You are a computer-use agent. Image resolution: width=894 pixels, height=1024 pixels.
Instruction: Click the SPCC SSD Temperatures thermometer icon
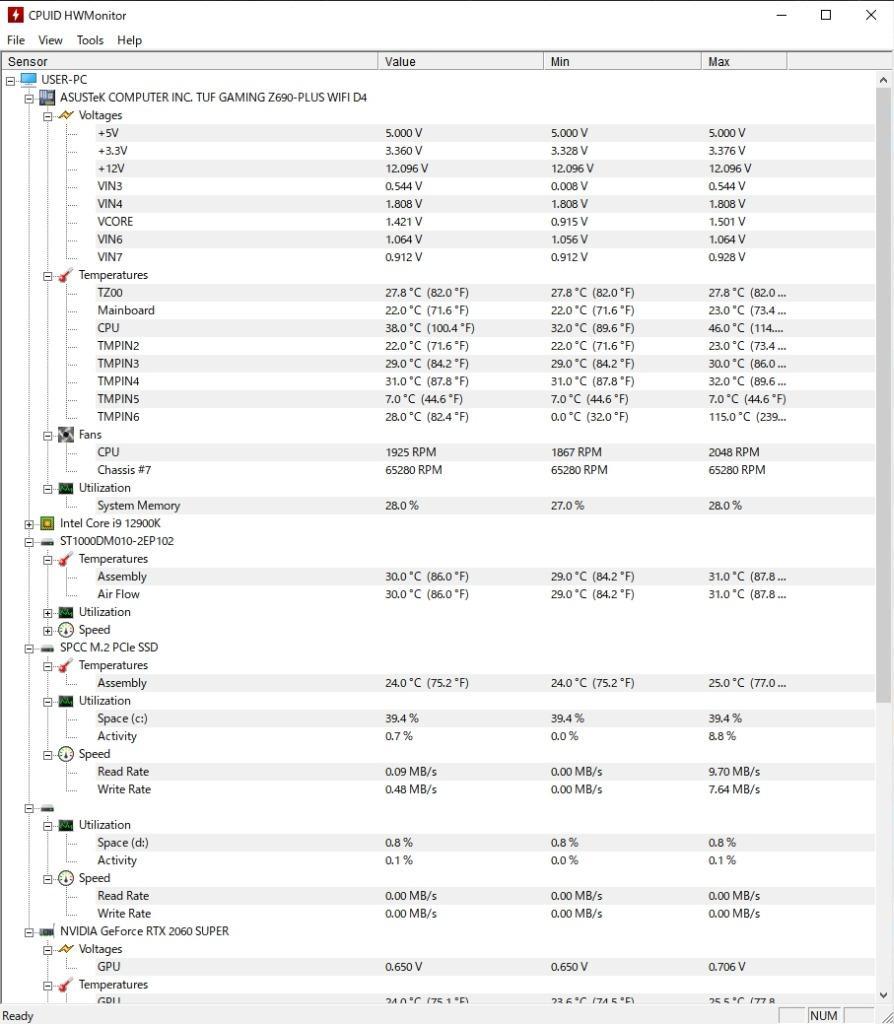[x=66, y=665]
